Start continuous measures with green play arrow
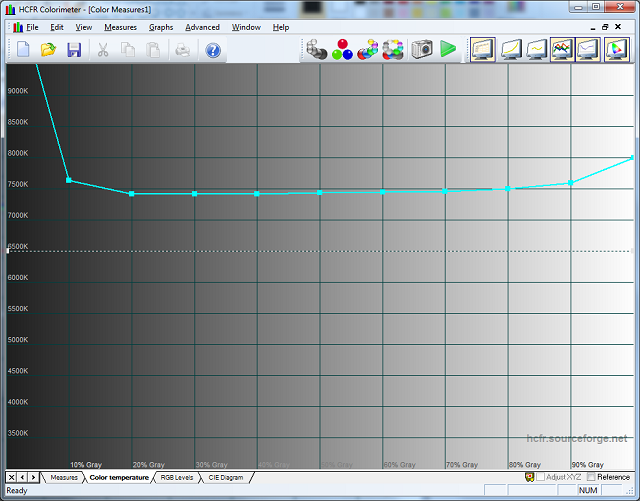 [x=448, y=49]
